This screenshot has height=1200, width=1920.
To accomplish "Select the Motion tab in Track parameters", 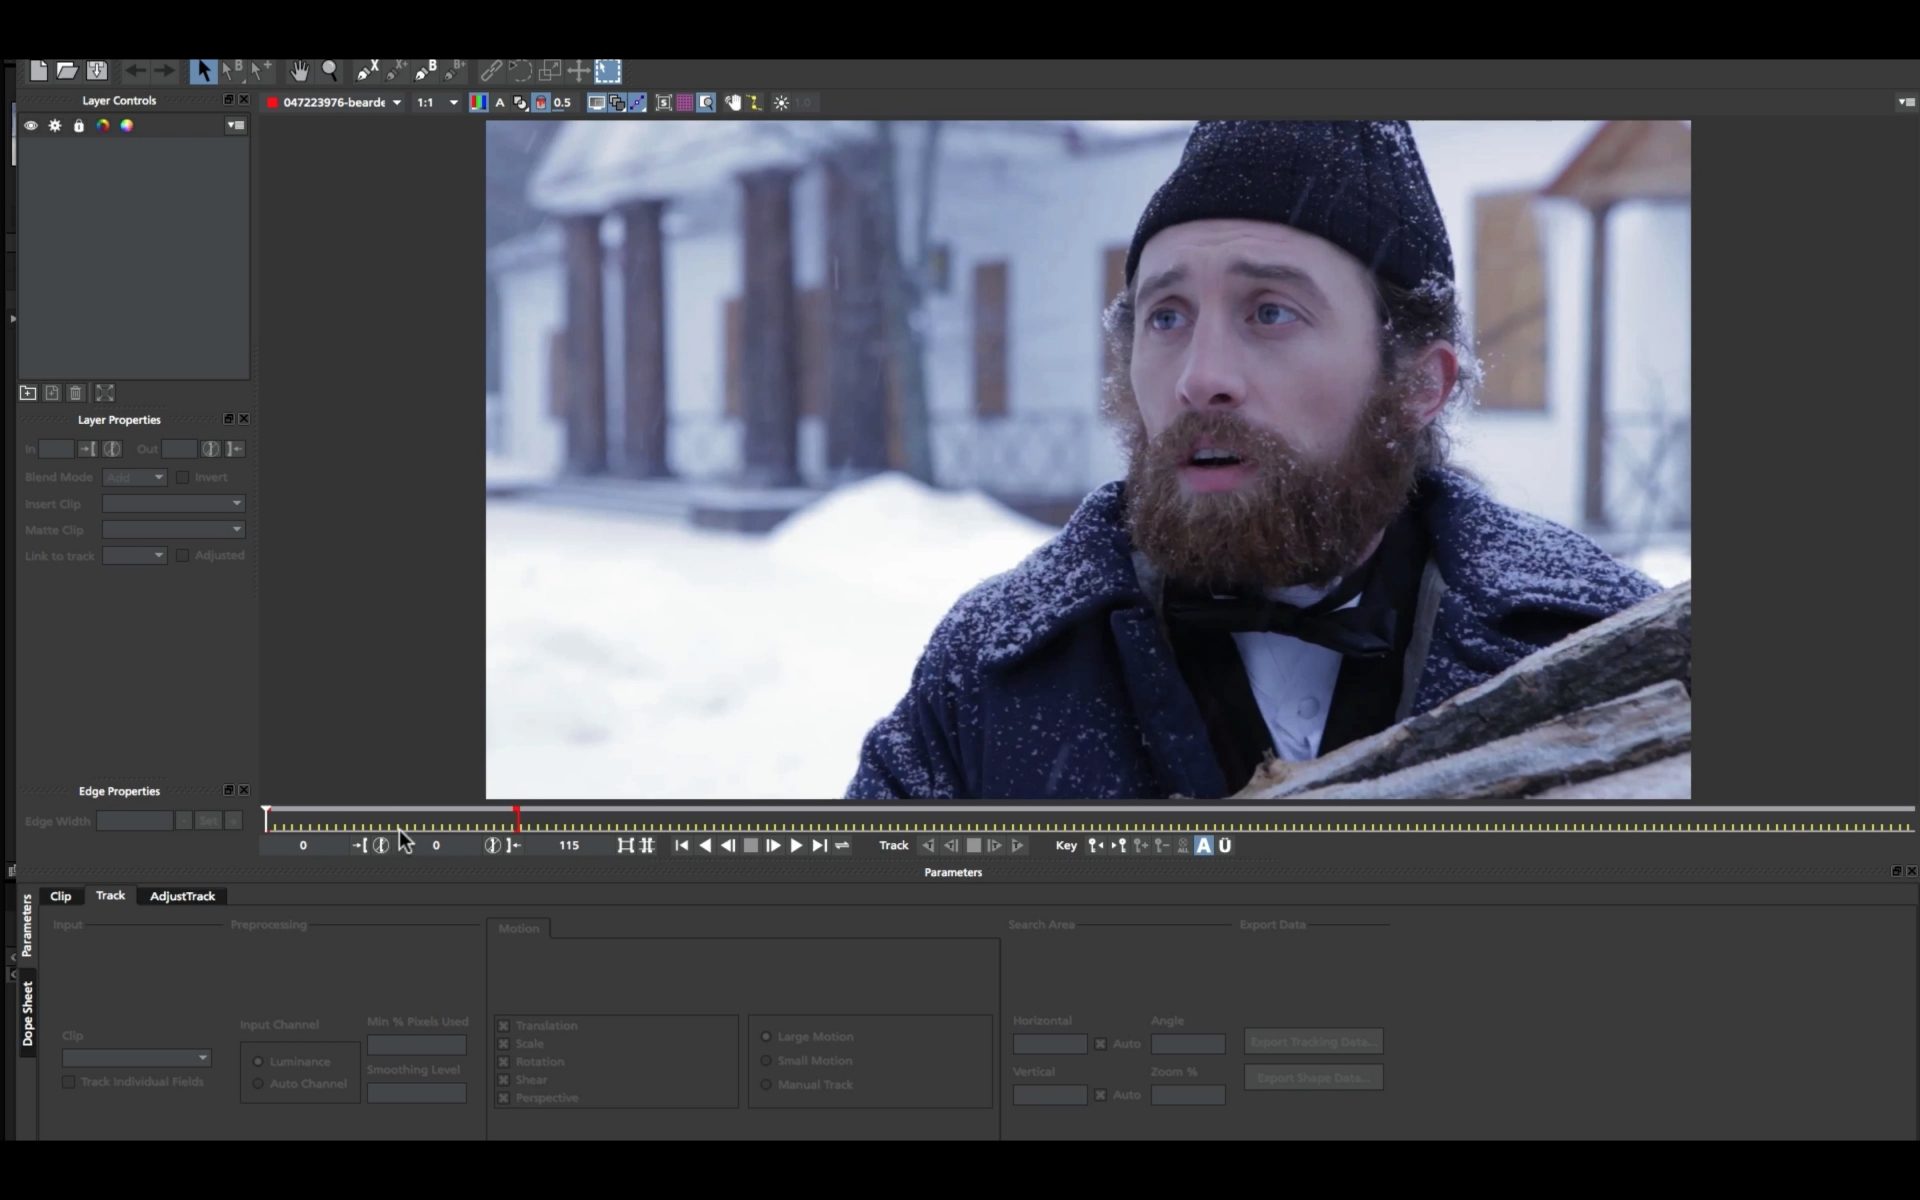I will [518, 929].
